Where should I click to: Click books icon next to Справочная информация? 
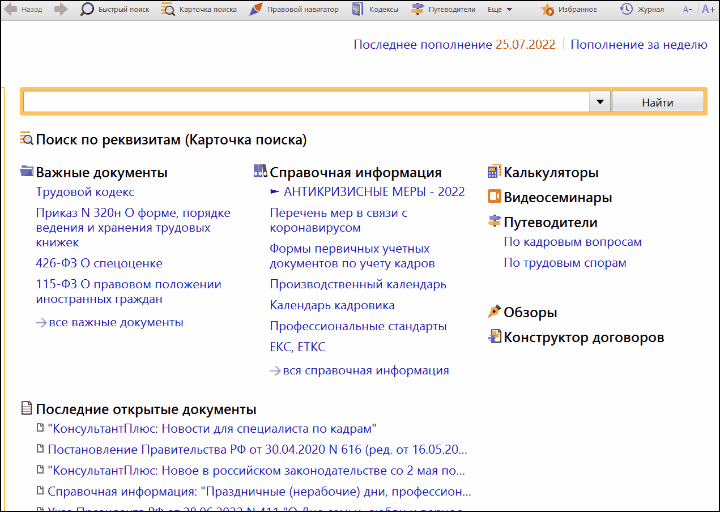(x=260, y=171)
